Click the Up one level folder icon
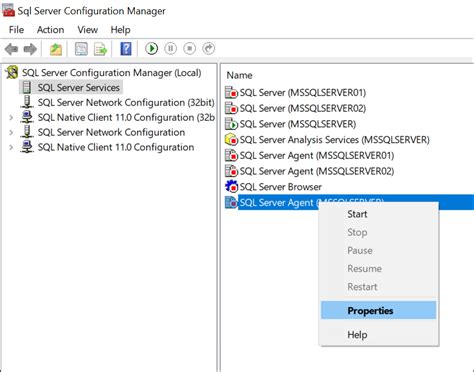Image resolution: width=474 pixels, height=372 pixels. [x=56, y=49]
